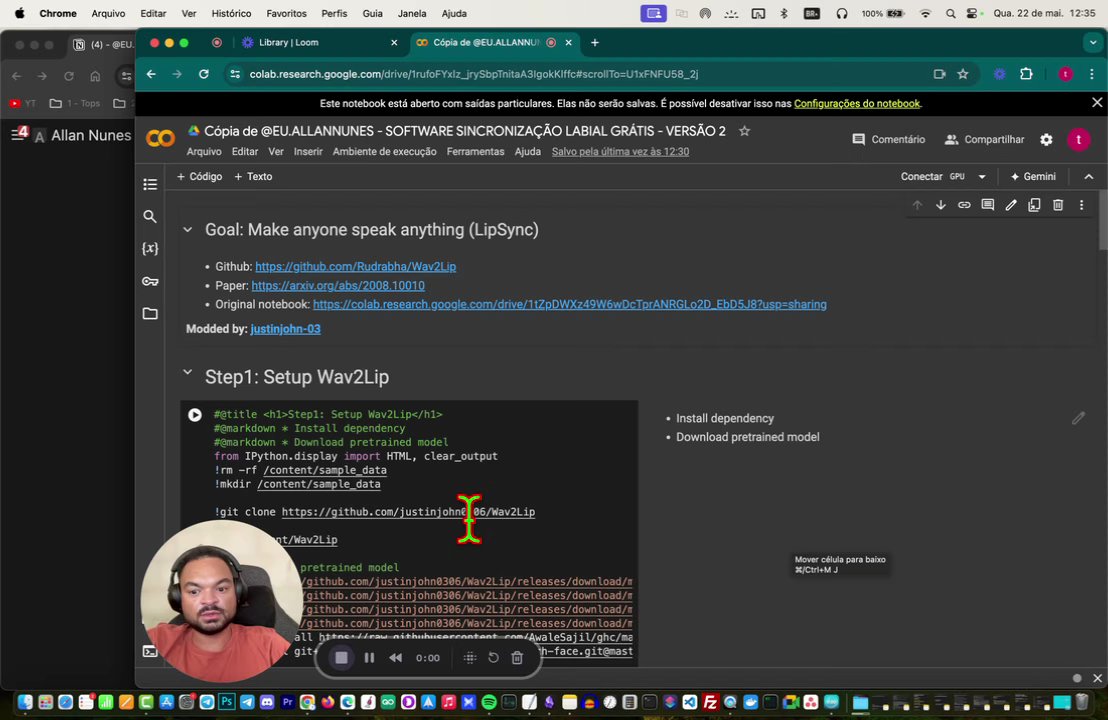Image resolution: width=1108 pixels, height=720 pixels.
Task: Open the files folder panel
Action: 150,313
